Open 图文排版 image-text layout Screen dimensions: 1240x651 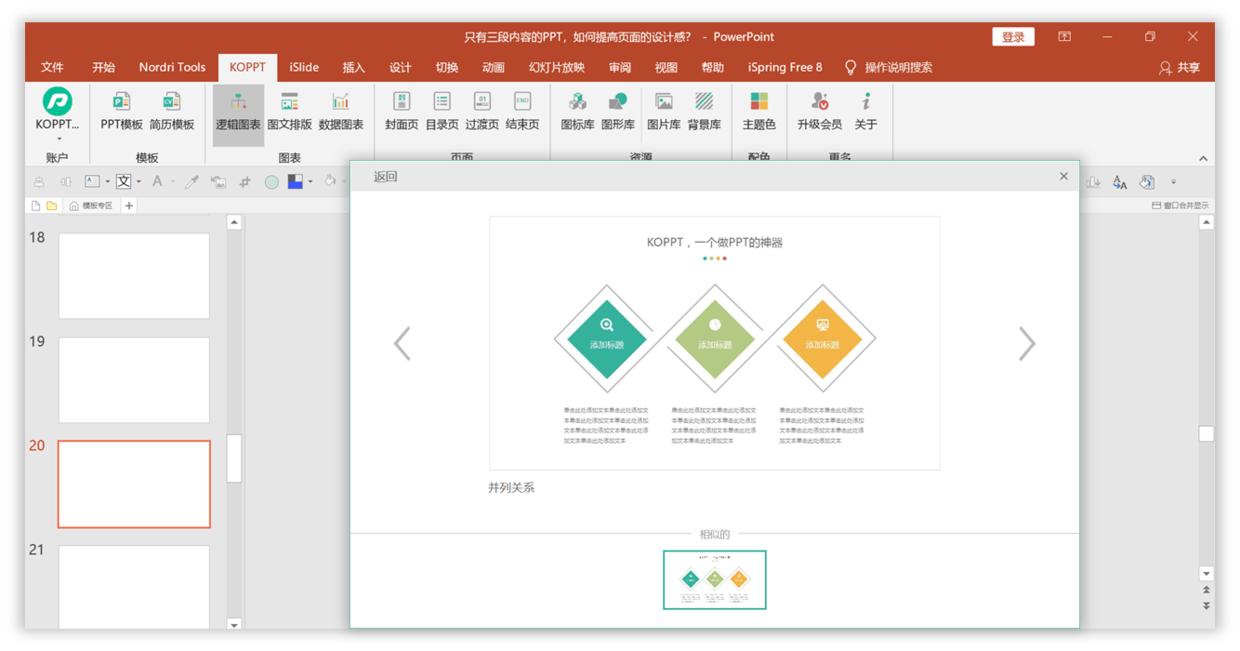tap(289, 111)
